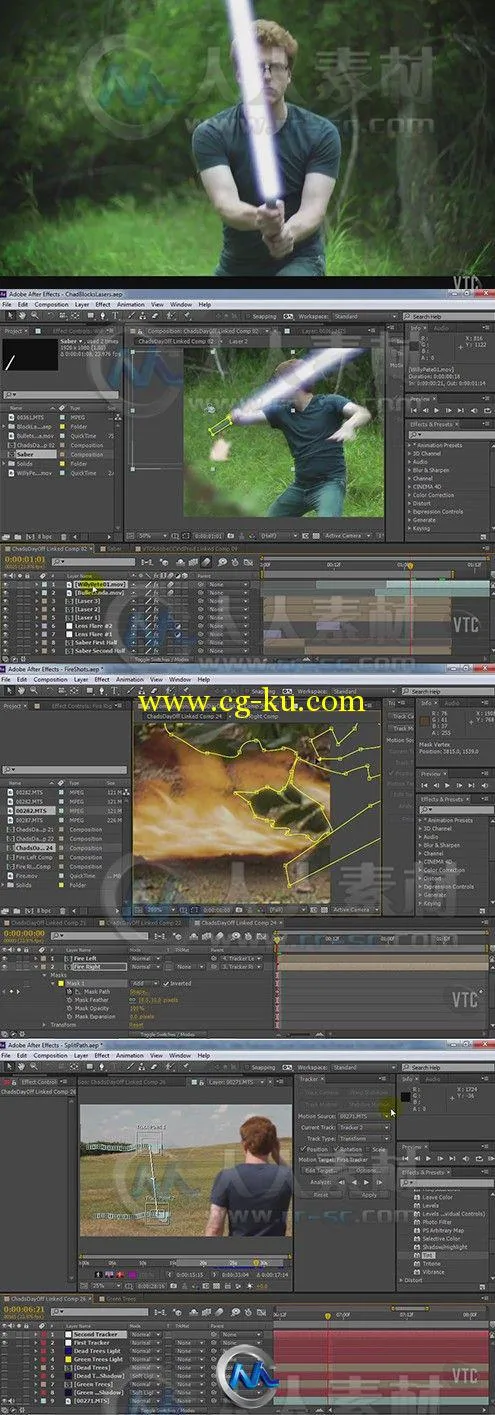The width and height of the screenshot is (495, 1415).
Task: Select the Selection tool in ChadBlocksLasers.aep toolbar
Action: (8, 314)
